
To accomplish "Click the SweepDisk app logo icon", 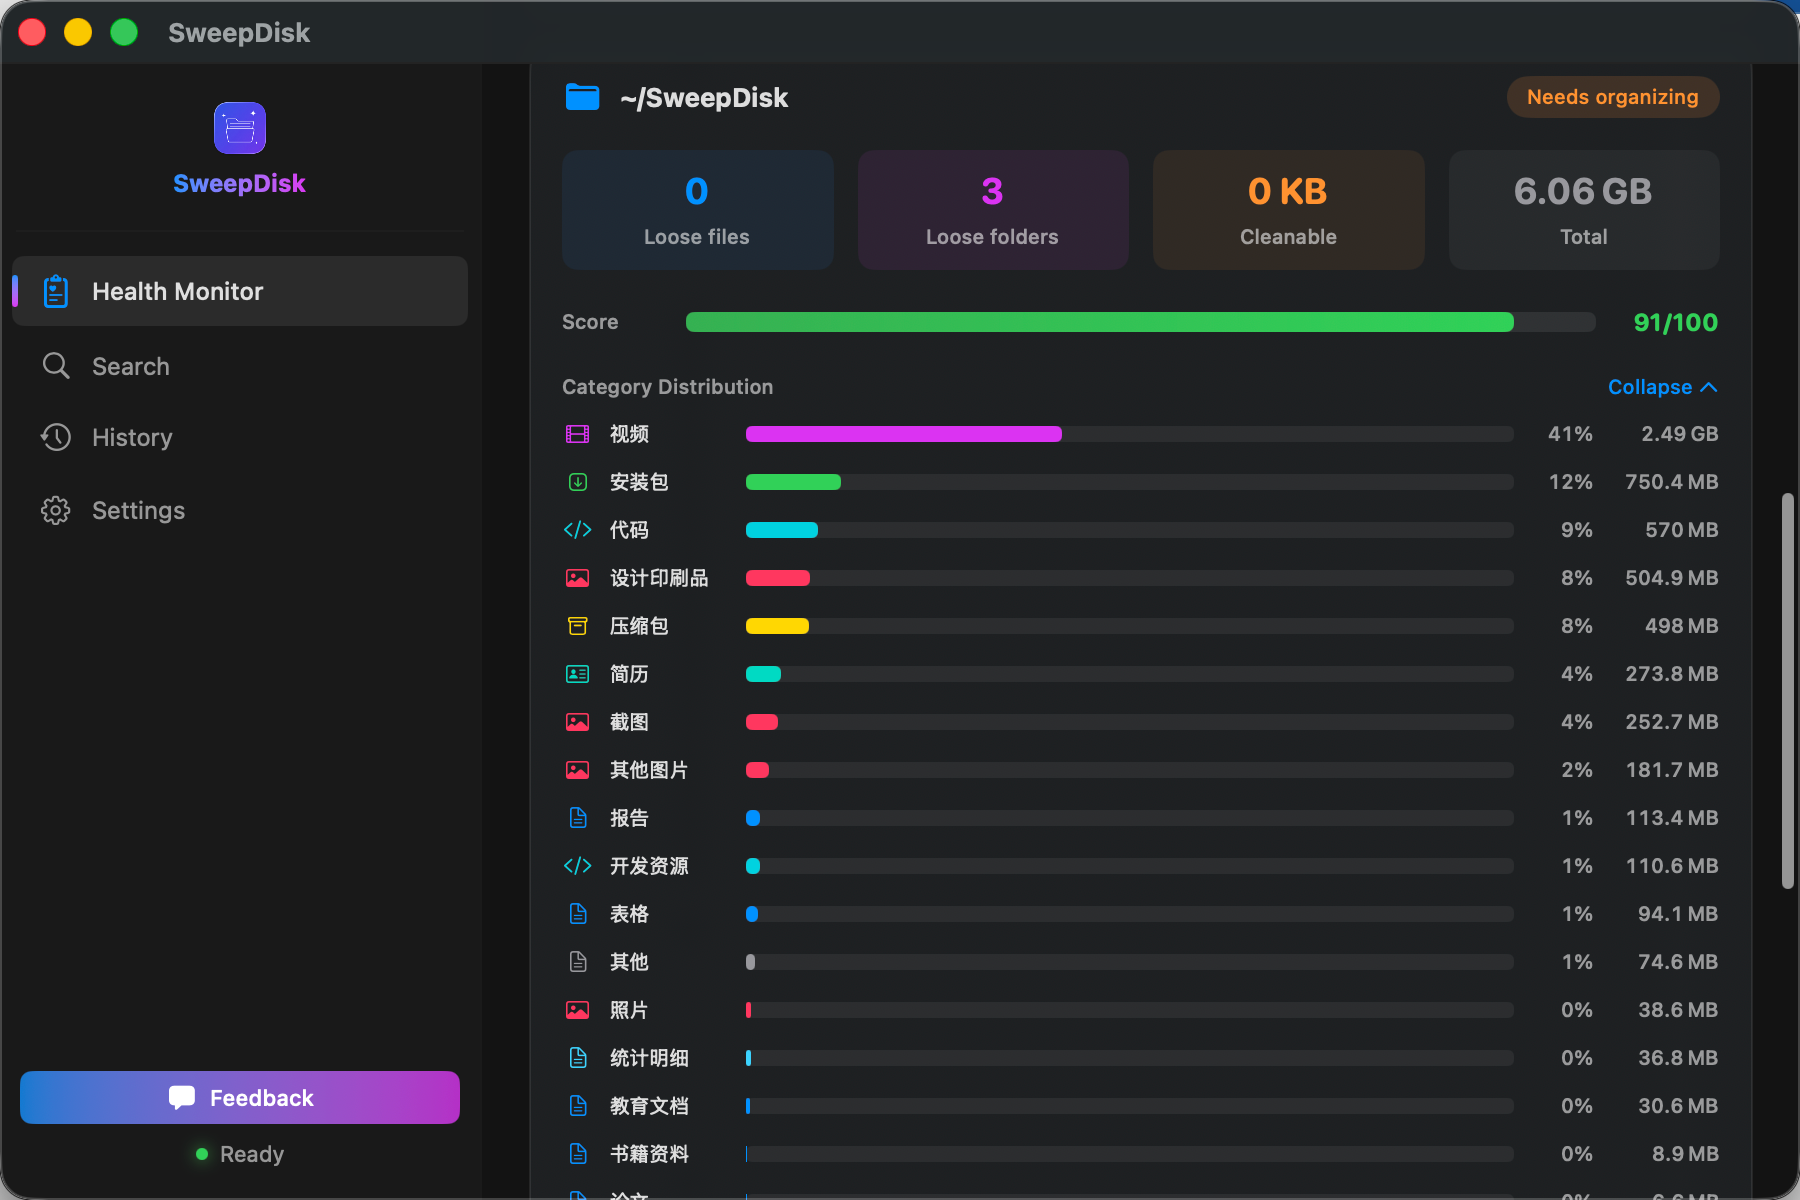I will 240,128.
